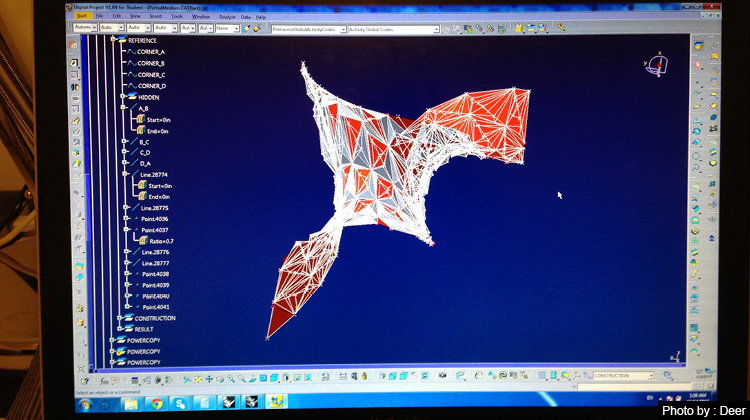Open the Analyze menu
750x420 pixels.
227,17
